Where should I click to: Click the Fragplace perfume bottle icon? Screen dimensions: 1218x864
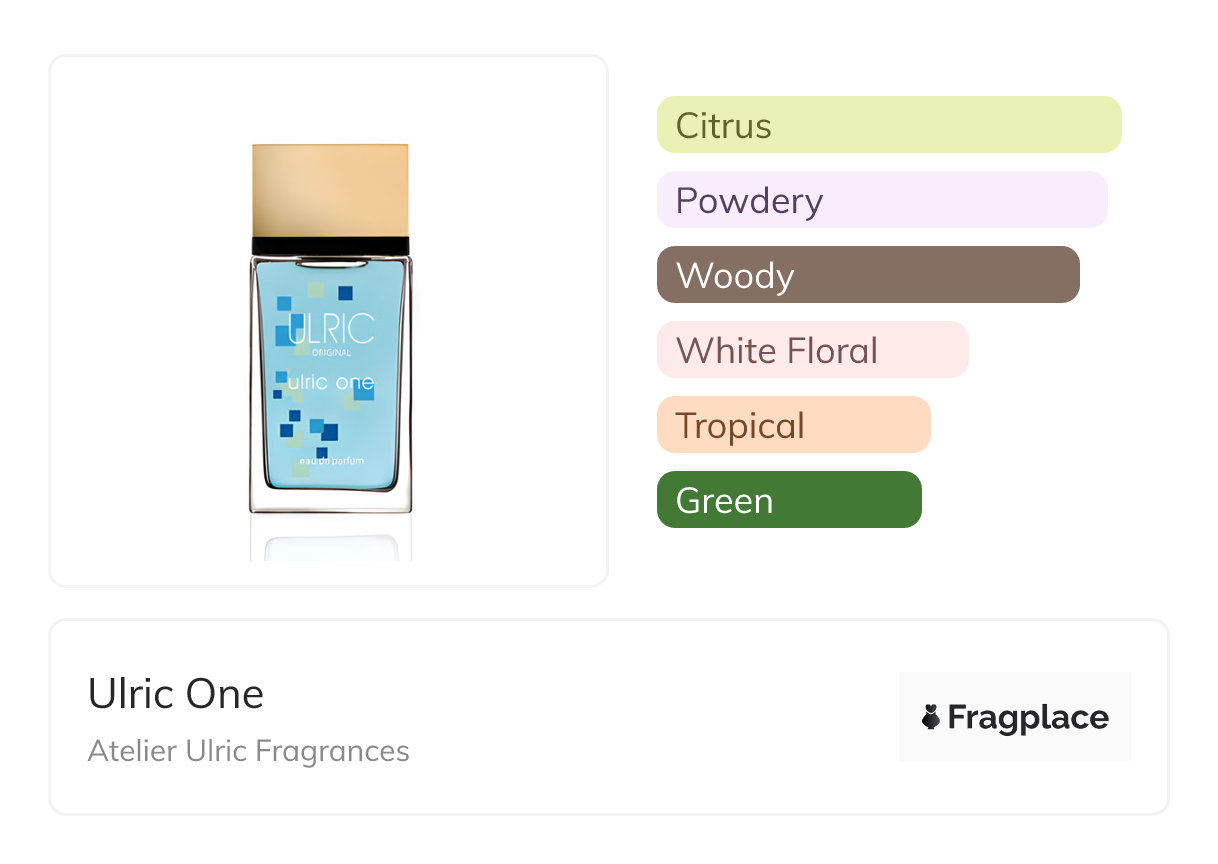coord(931,717)
